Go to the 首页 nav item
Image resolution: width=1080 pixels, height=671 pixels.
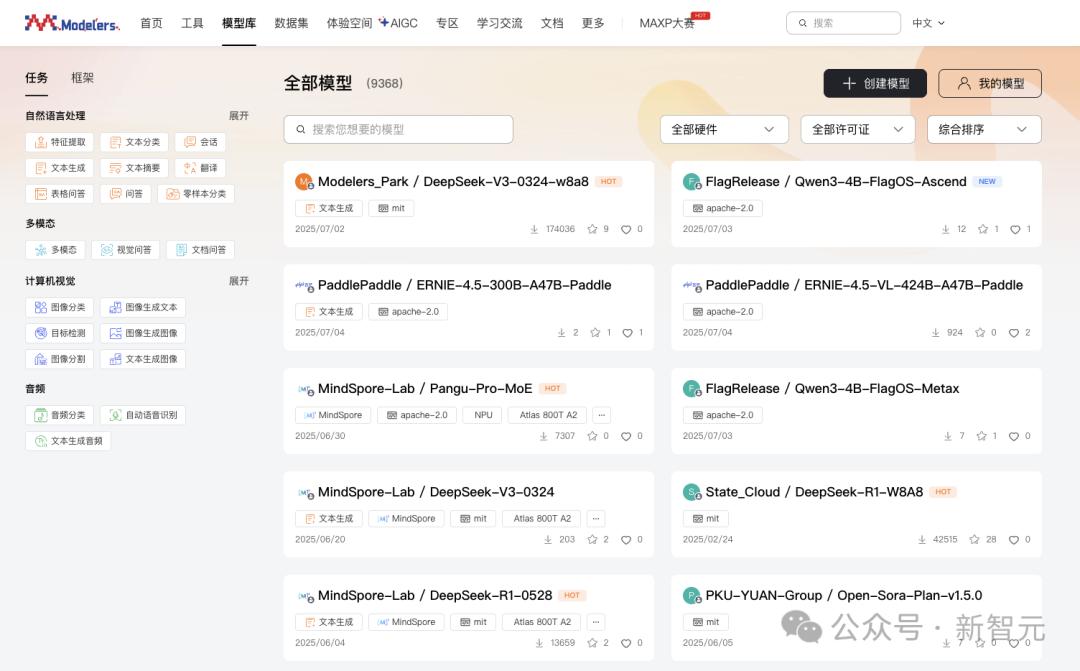tap(151, 23)
